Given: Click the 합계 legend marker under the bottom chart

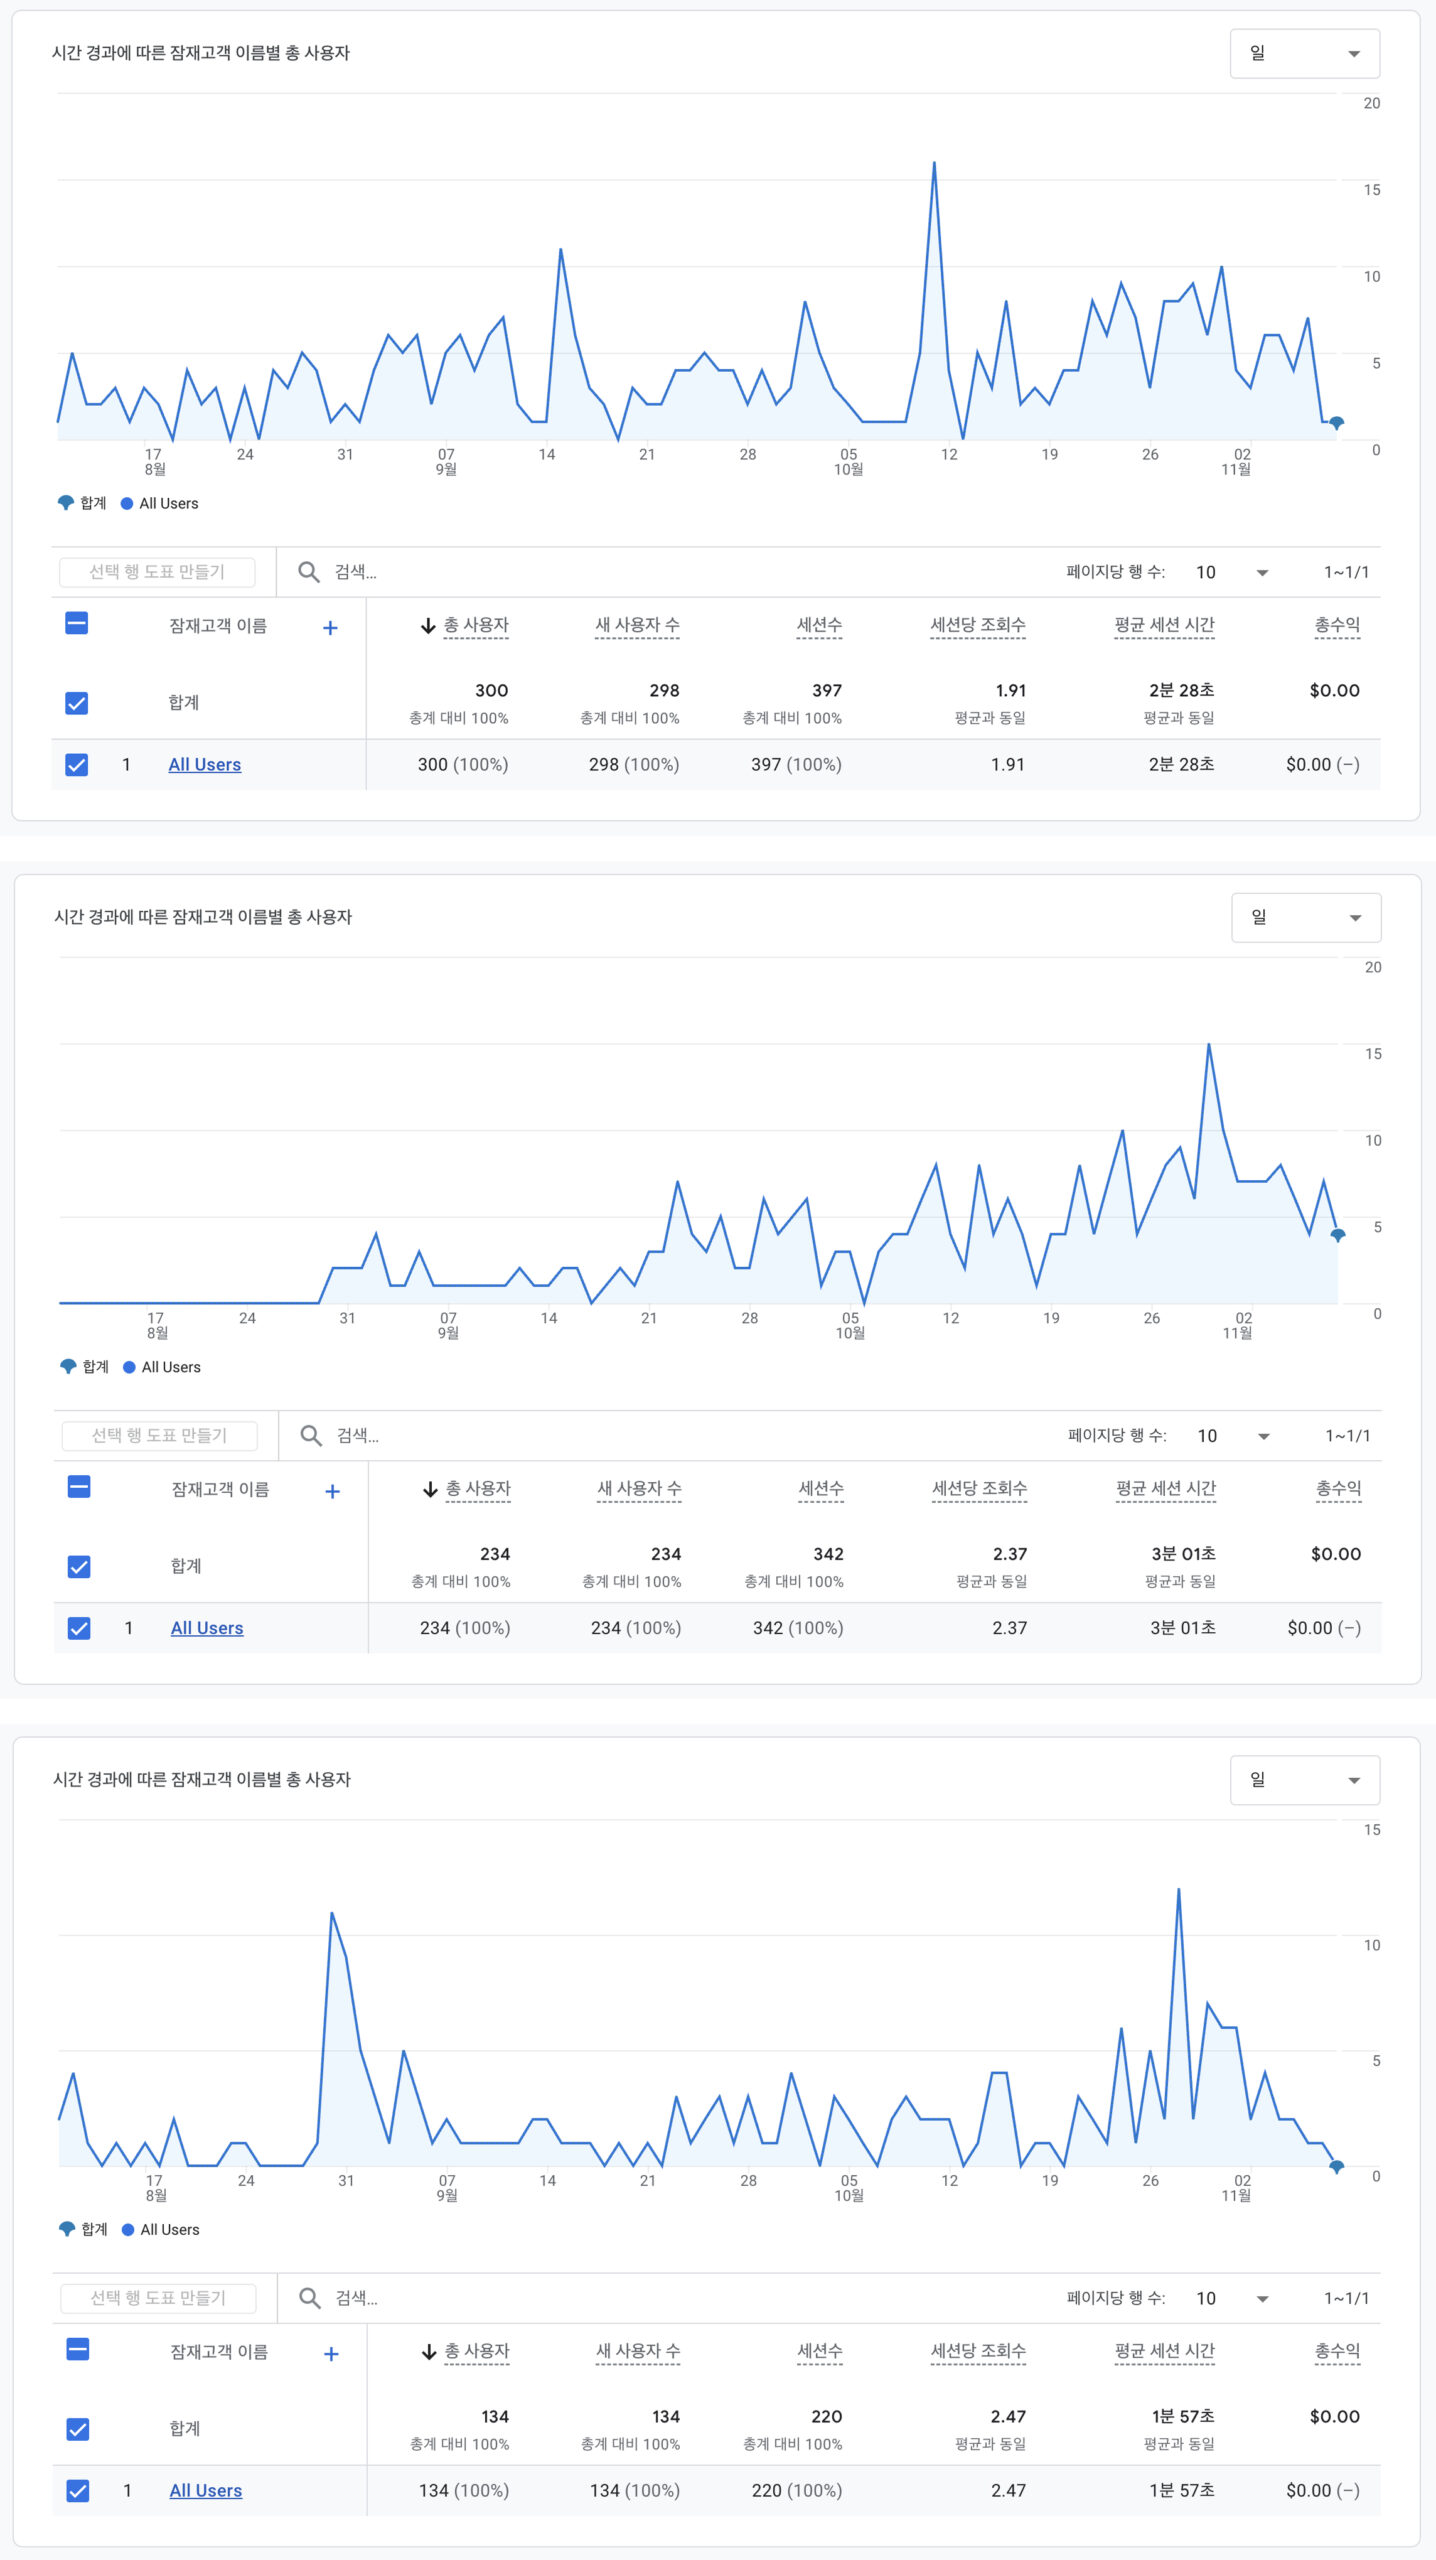Looking at the screenshot, I should 67,2229.
